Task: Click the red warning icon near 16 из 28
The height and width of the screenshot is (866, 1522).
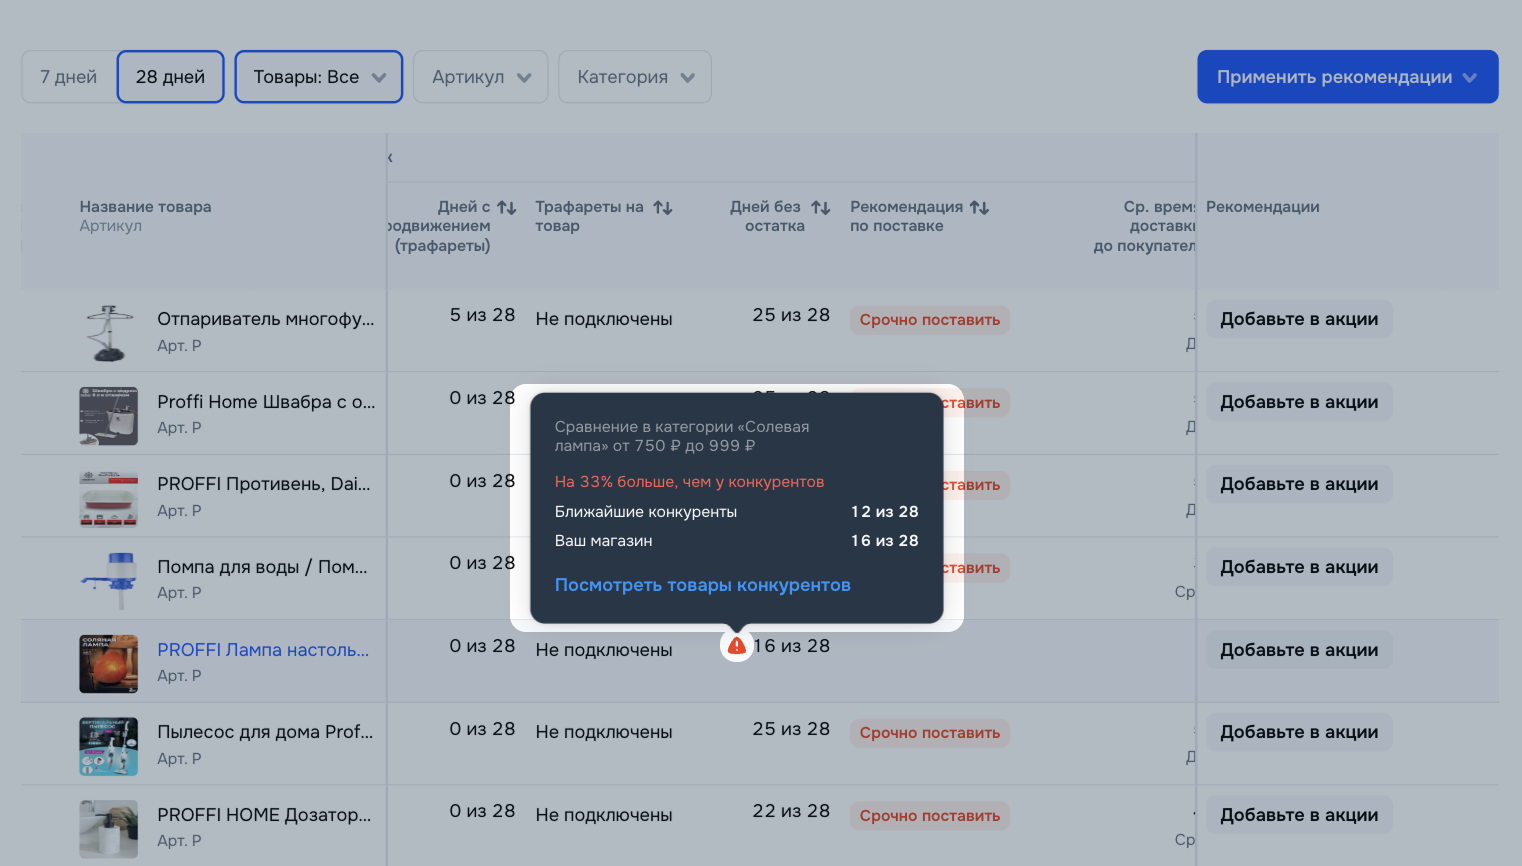Action: coord(737,646)
